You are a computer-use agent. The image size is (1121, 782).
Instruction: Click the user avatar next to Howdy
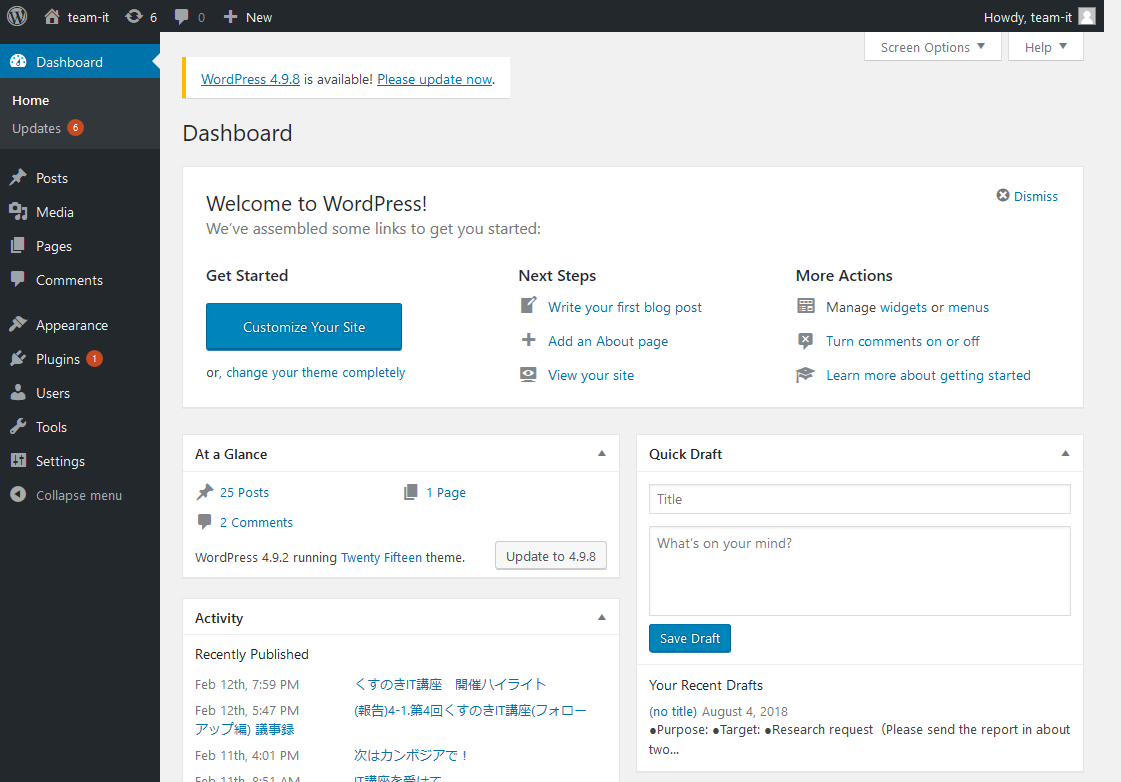tap(1086, 16)
